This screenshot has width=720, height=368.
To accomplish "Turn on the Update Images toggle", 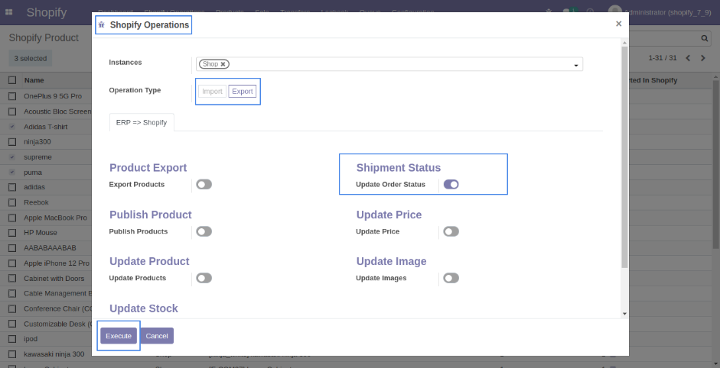I will point(451,278).
